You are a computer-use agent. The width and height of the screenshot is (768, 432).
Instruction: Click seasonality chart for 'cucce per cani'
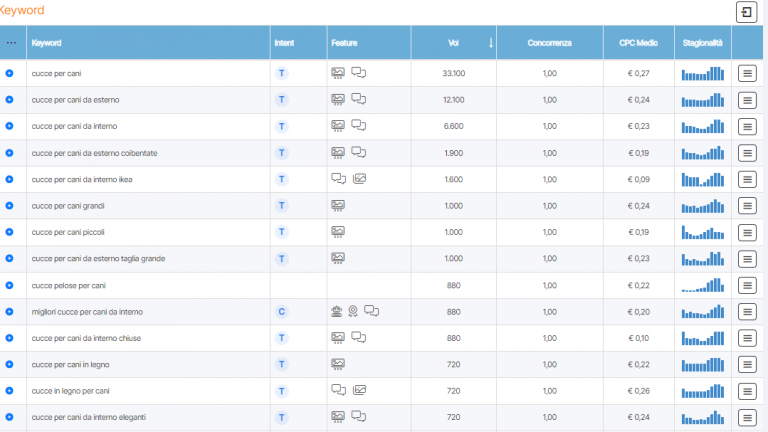702,74
